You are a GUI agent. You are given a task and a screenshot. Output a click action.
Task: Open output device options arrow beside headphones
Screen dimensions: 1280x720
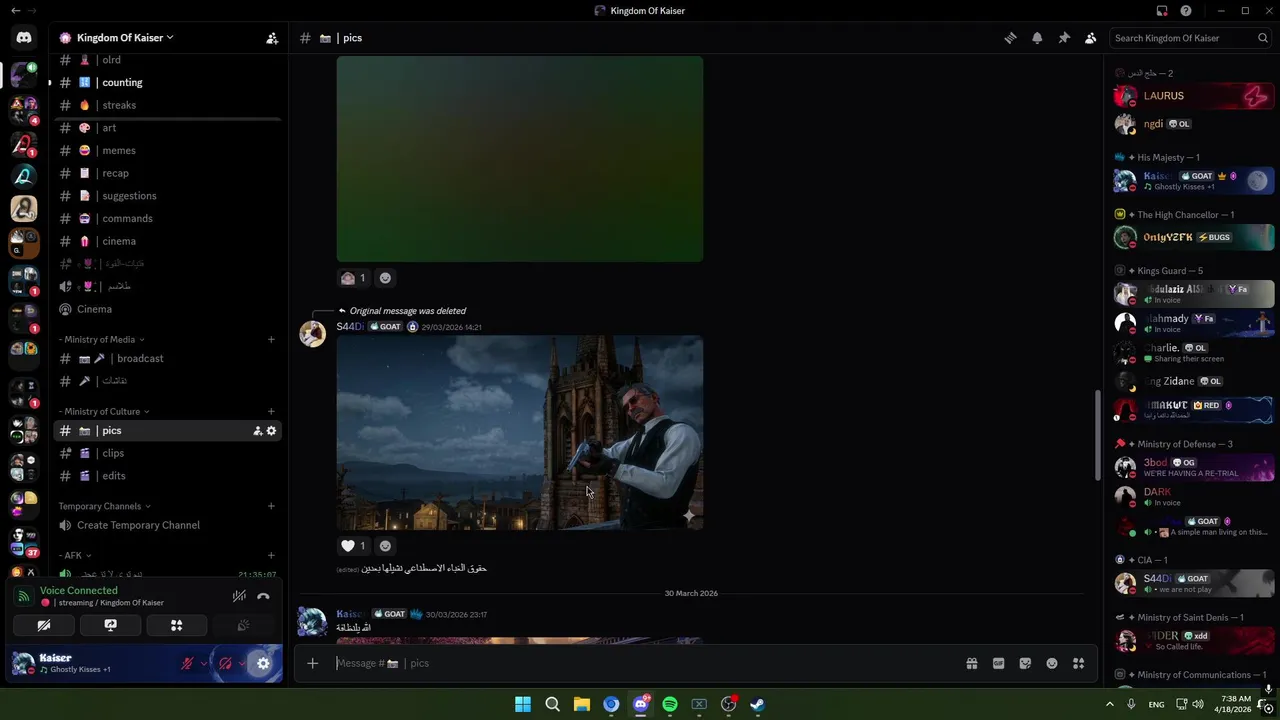242,663
